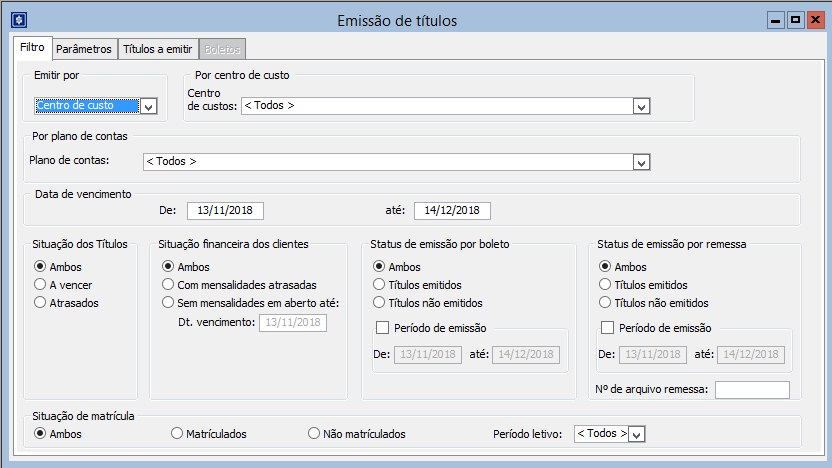832x468 pixels.
Task: Click the Data de vencimento De field
Action: 225,210
